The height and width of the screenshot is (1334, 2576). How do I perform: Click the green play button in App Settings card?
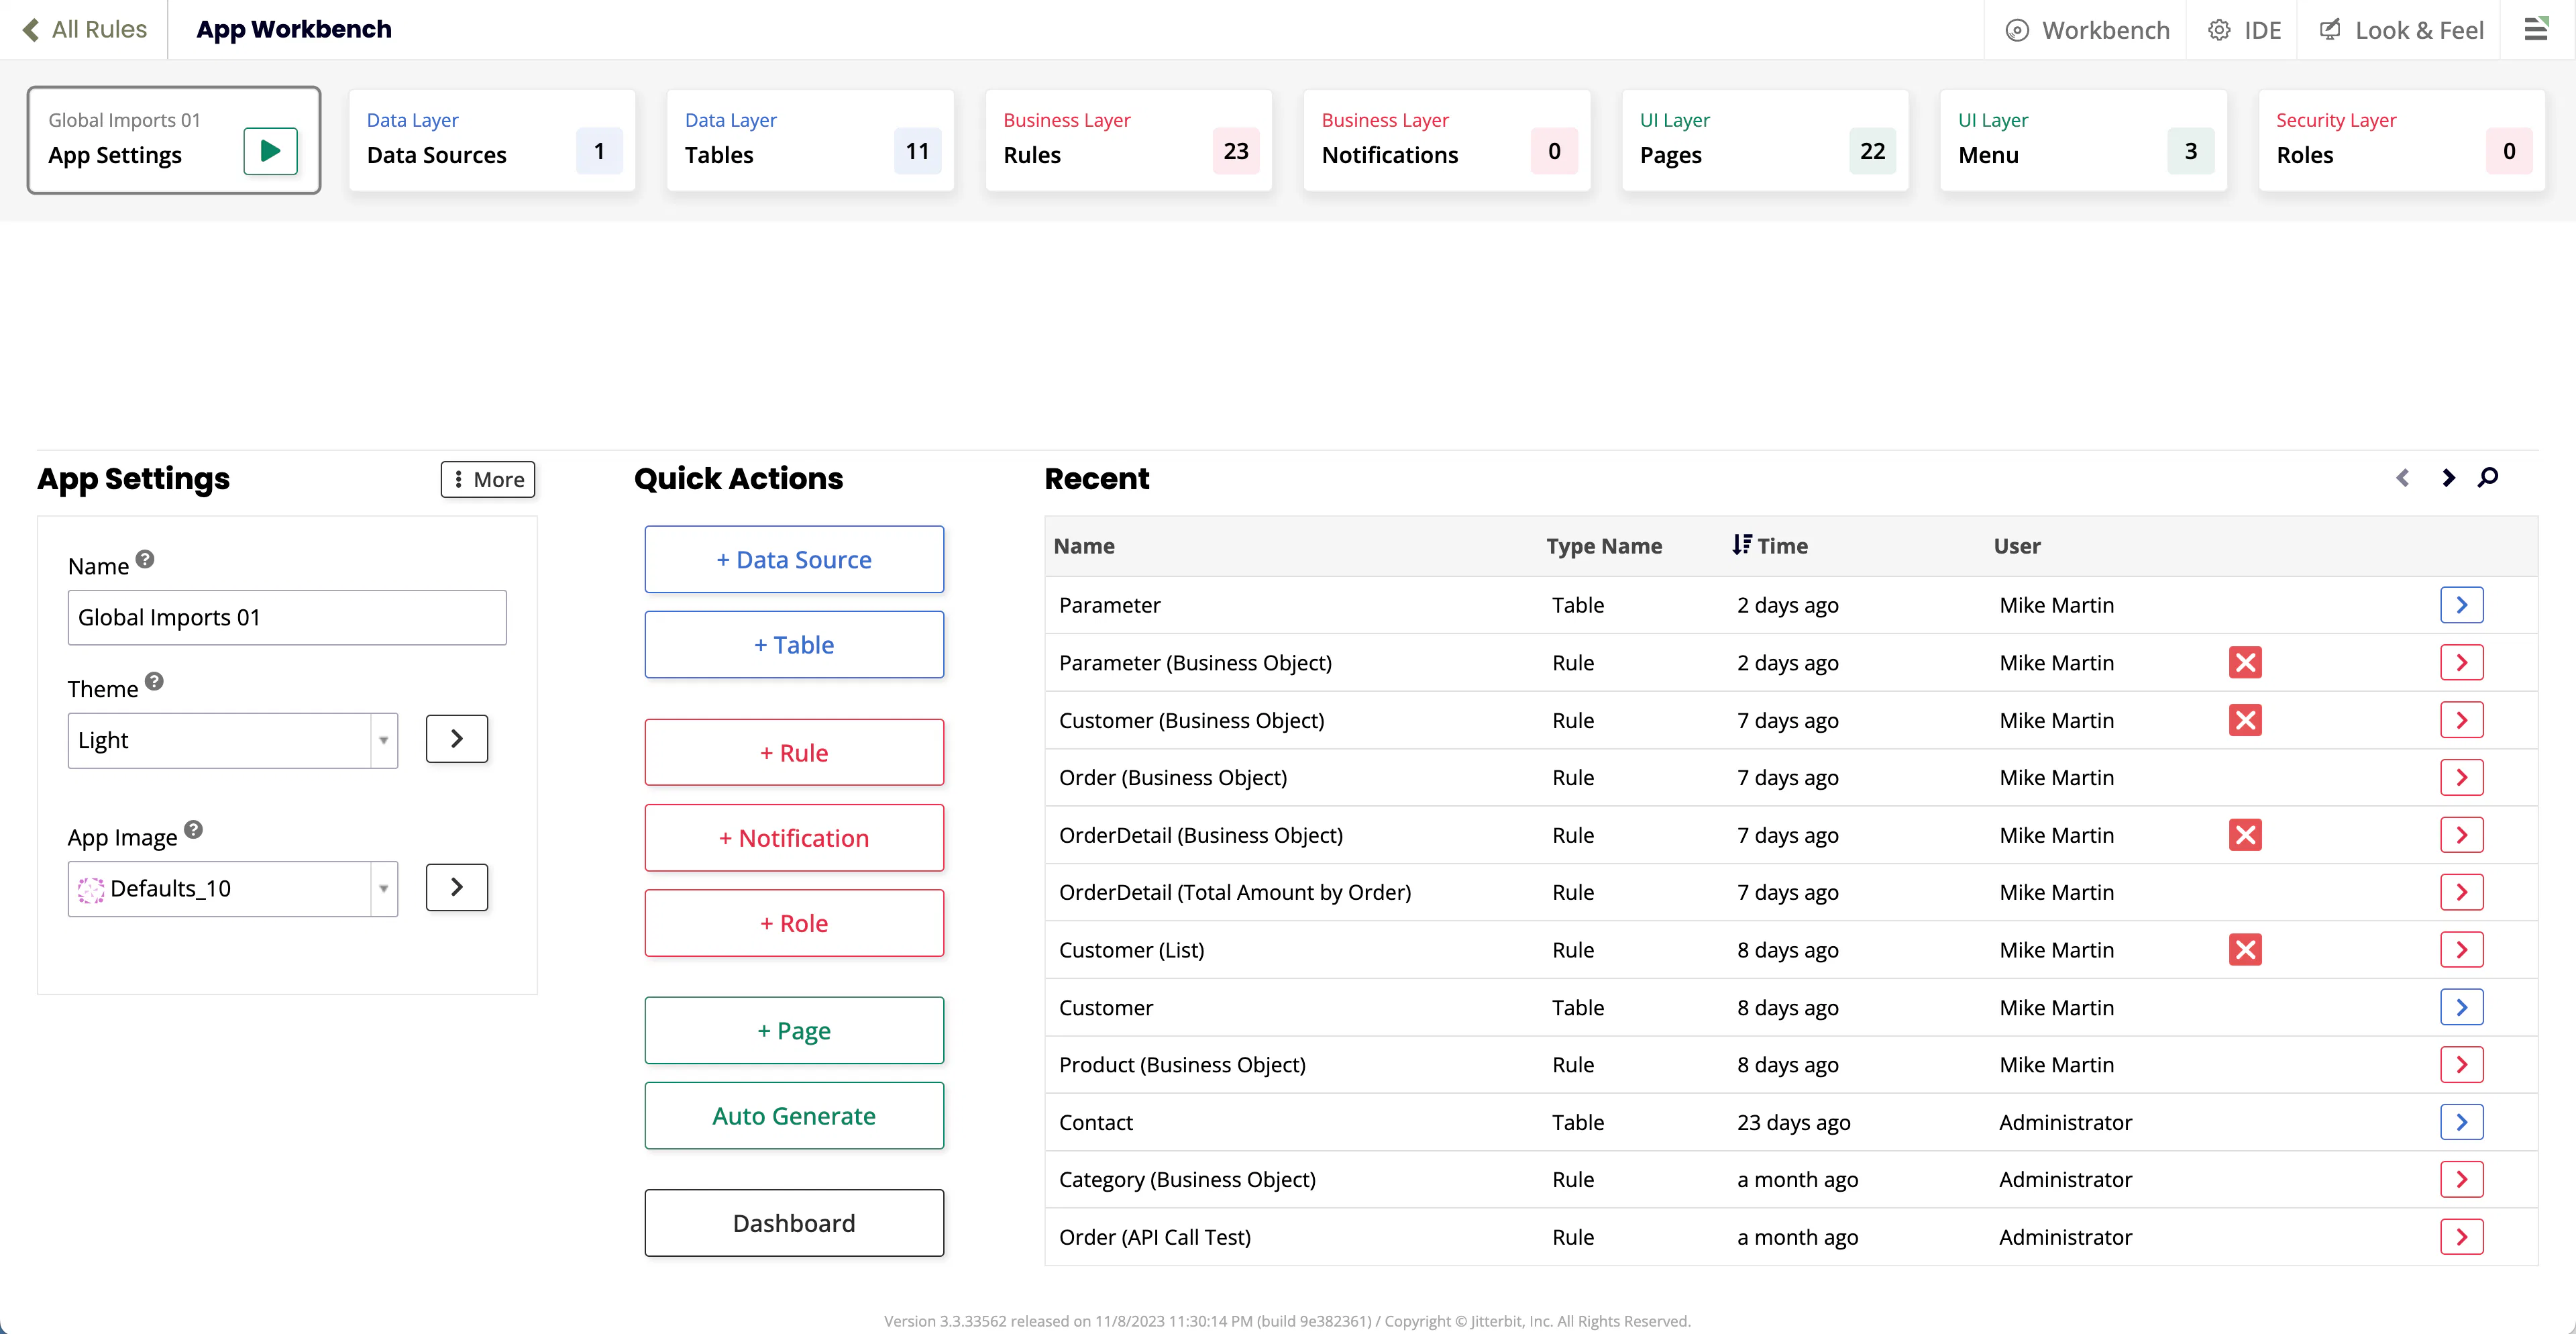click(270, 151)
